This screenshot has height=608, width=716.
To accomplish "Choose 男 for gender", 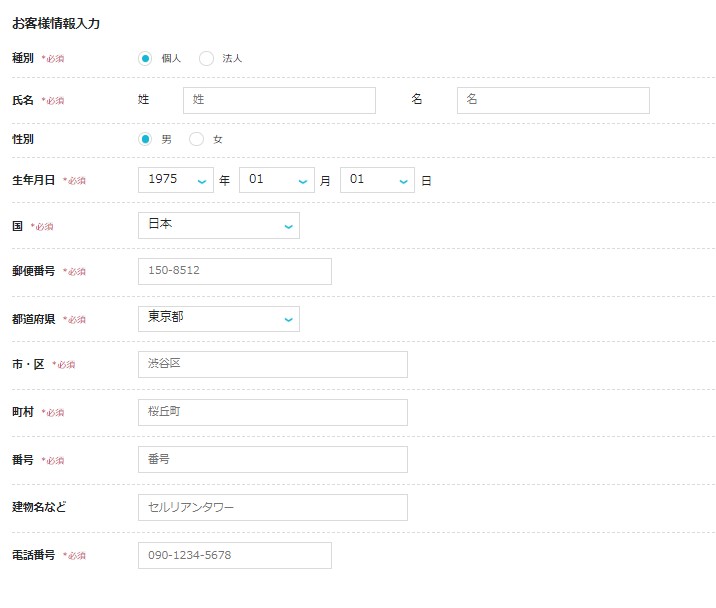I will pyautogui.click(x=145, y=139).
